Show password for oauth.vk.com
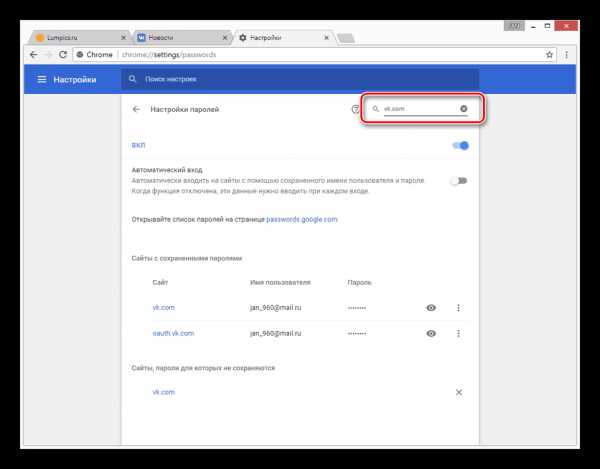The image size is (600, 469). 431,333
